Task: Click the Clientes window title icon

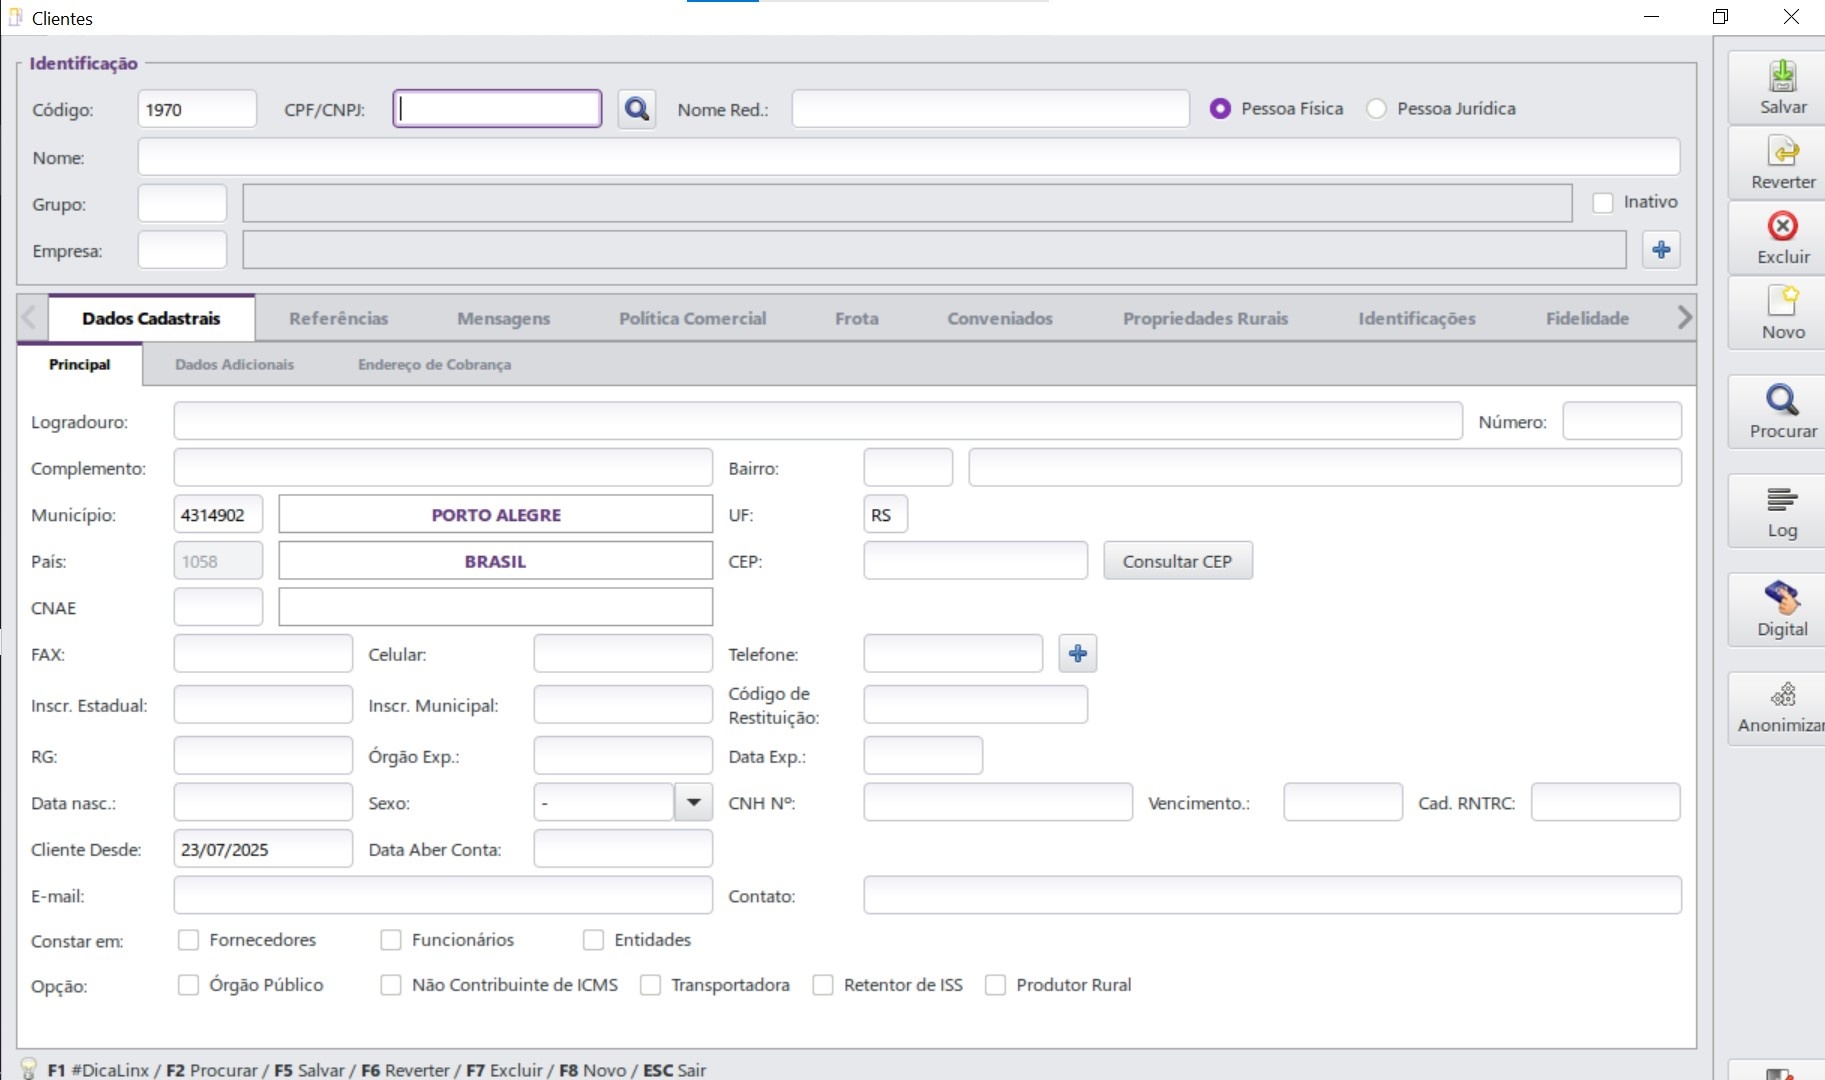Action: click(16, 18)
